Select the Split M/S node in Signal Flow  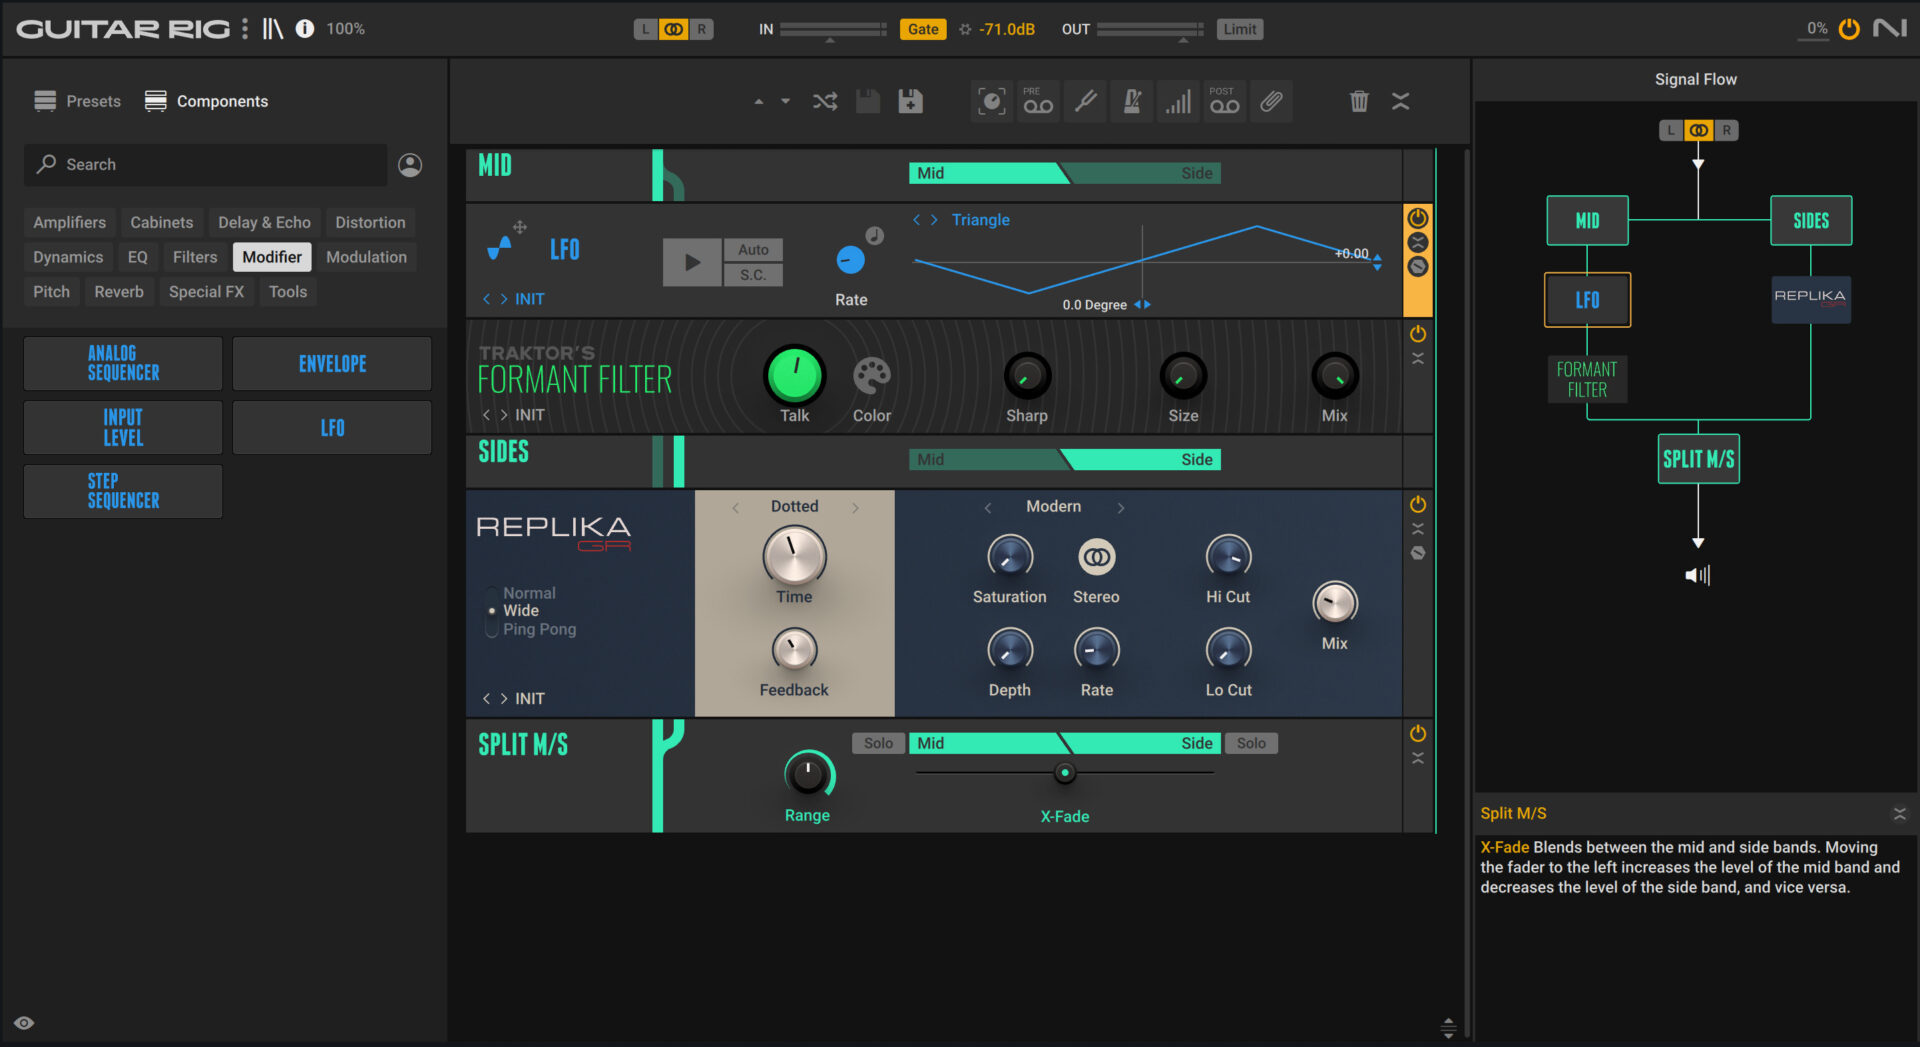pos(1698,459)
